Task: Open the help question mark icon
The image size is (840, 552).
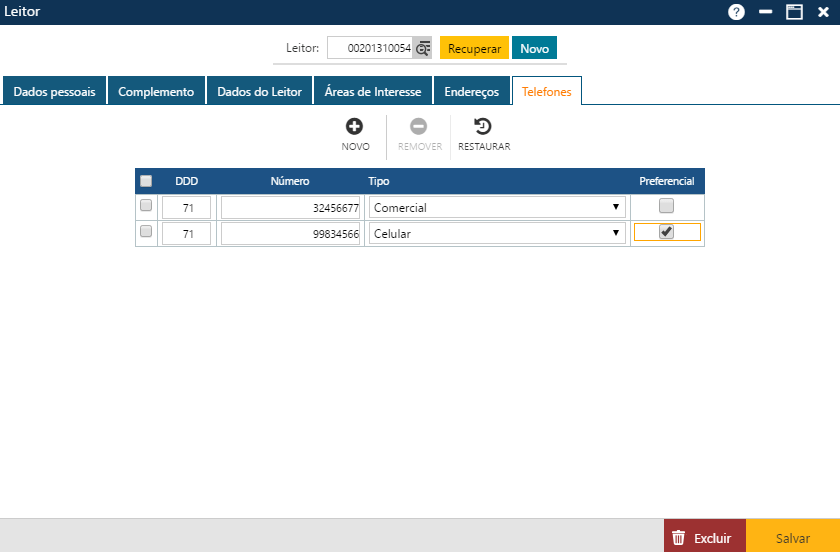Action: click(737, 12)
